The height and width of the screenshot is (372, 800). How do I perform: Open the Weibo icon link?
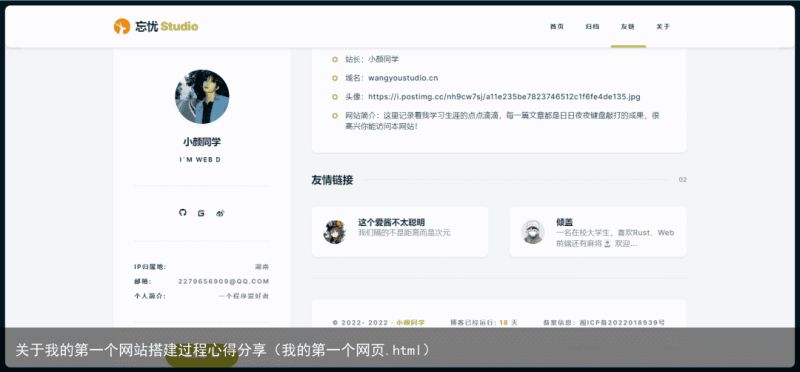pyautogui.click(x=220, y=213)
